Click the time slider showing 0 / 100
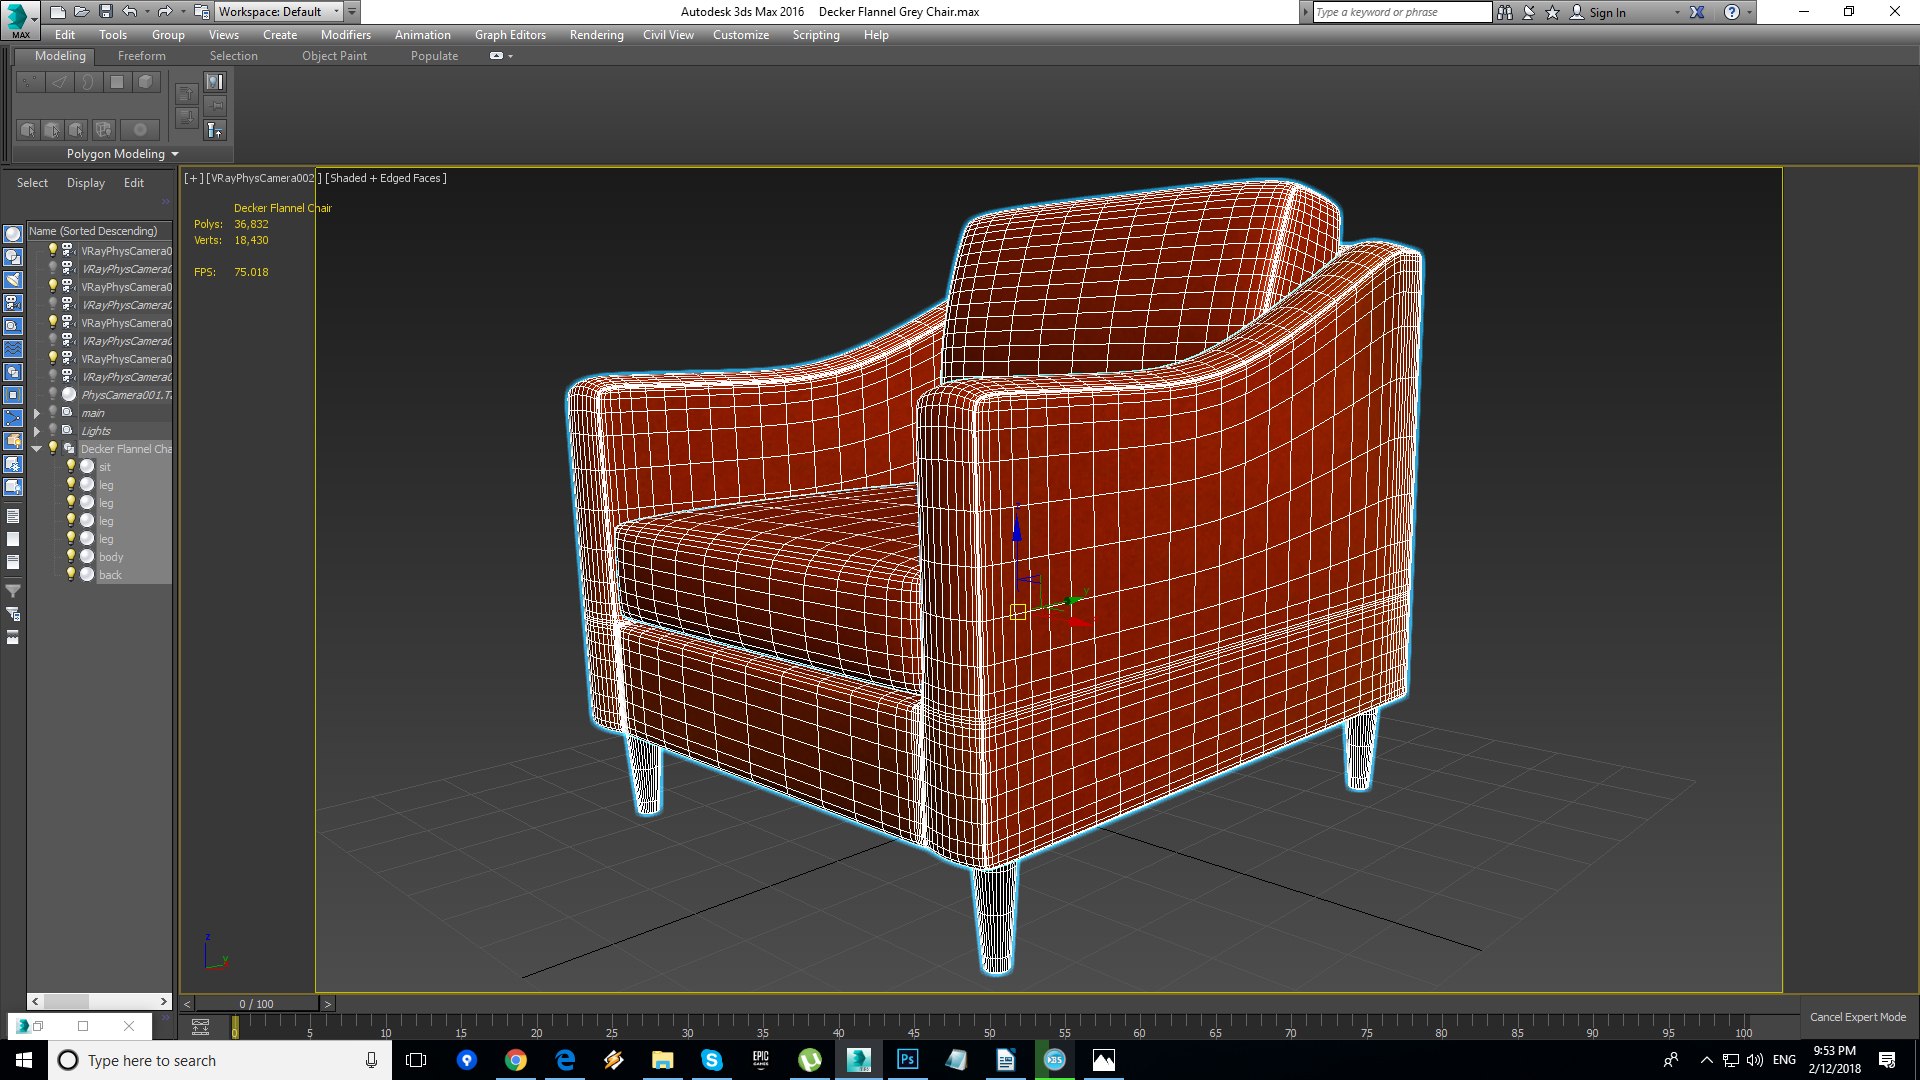 tap(256, 1003)
